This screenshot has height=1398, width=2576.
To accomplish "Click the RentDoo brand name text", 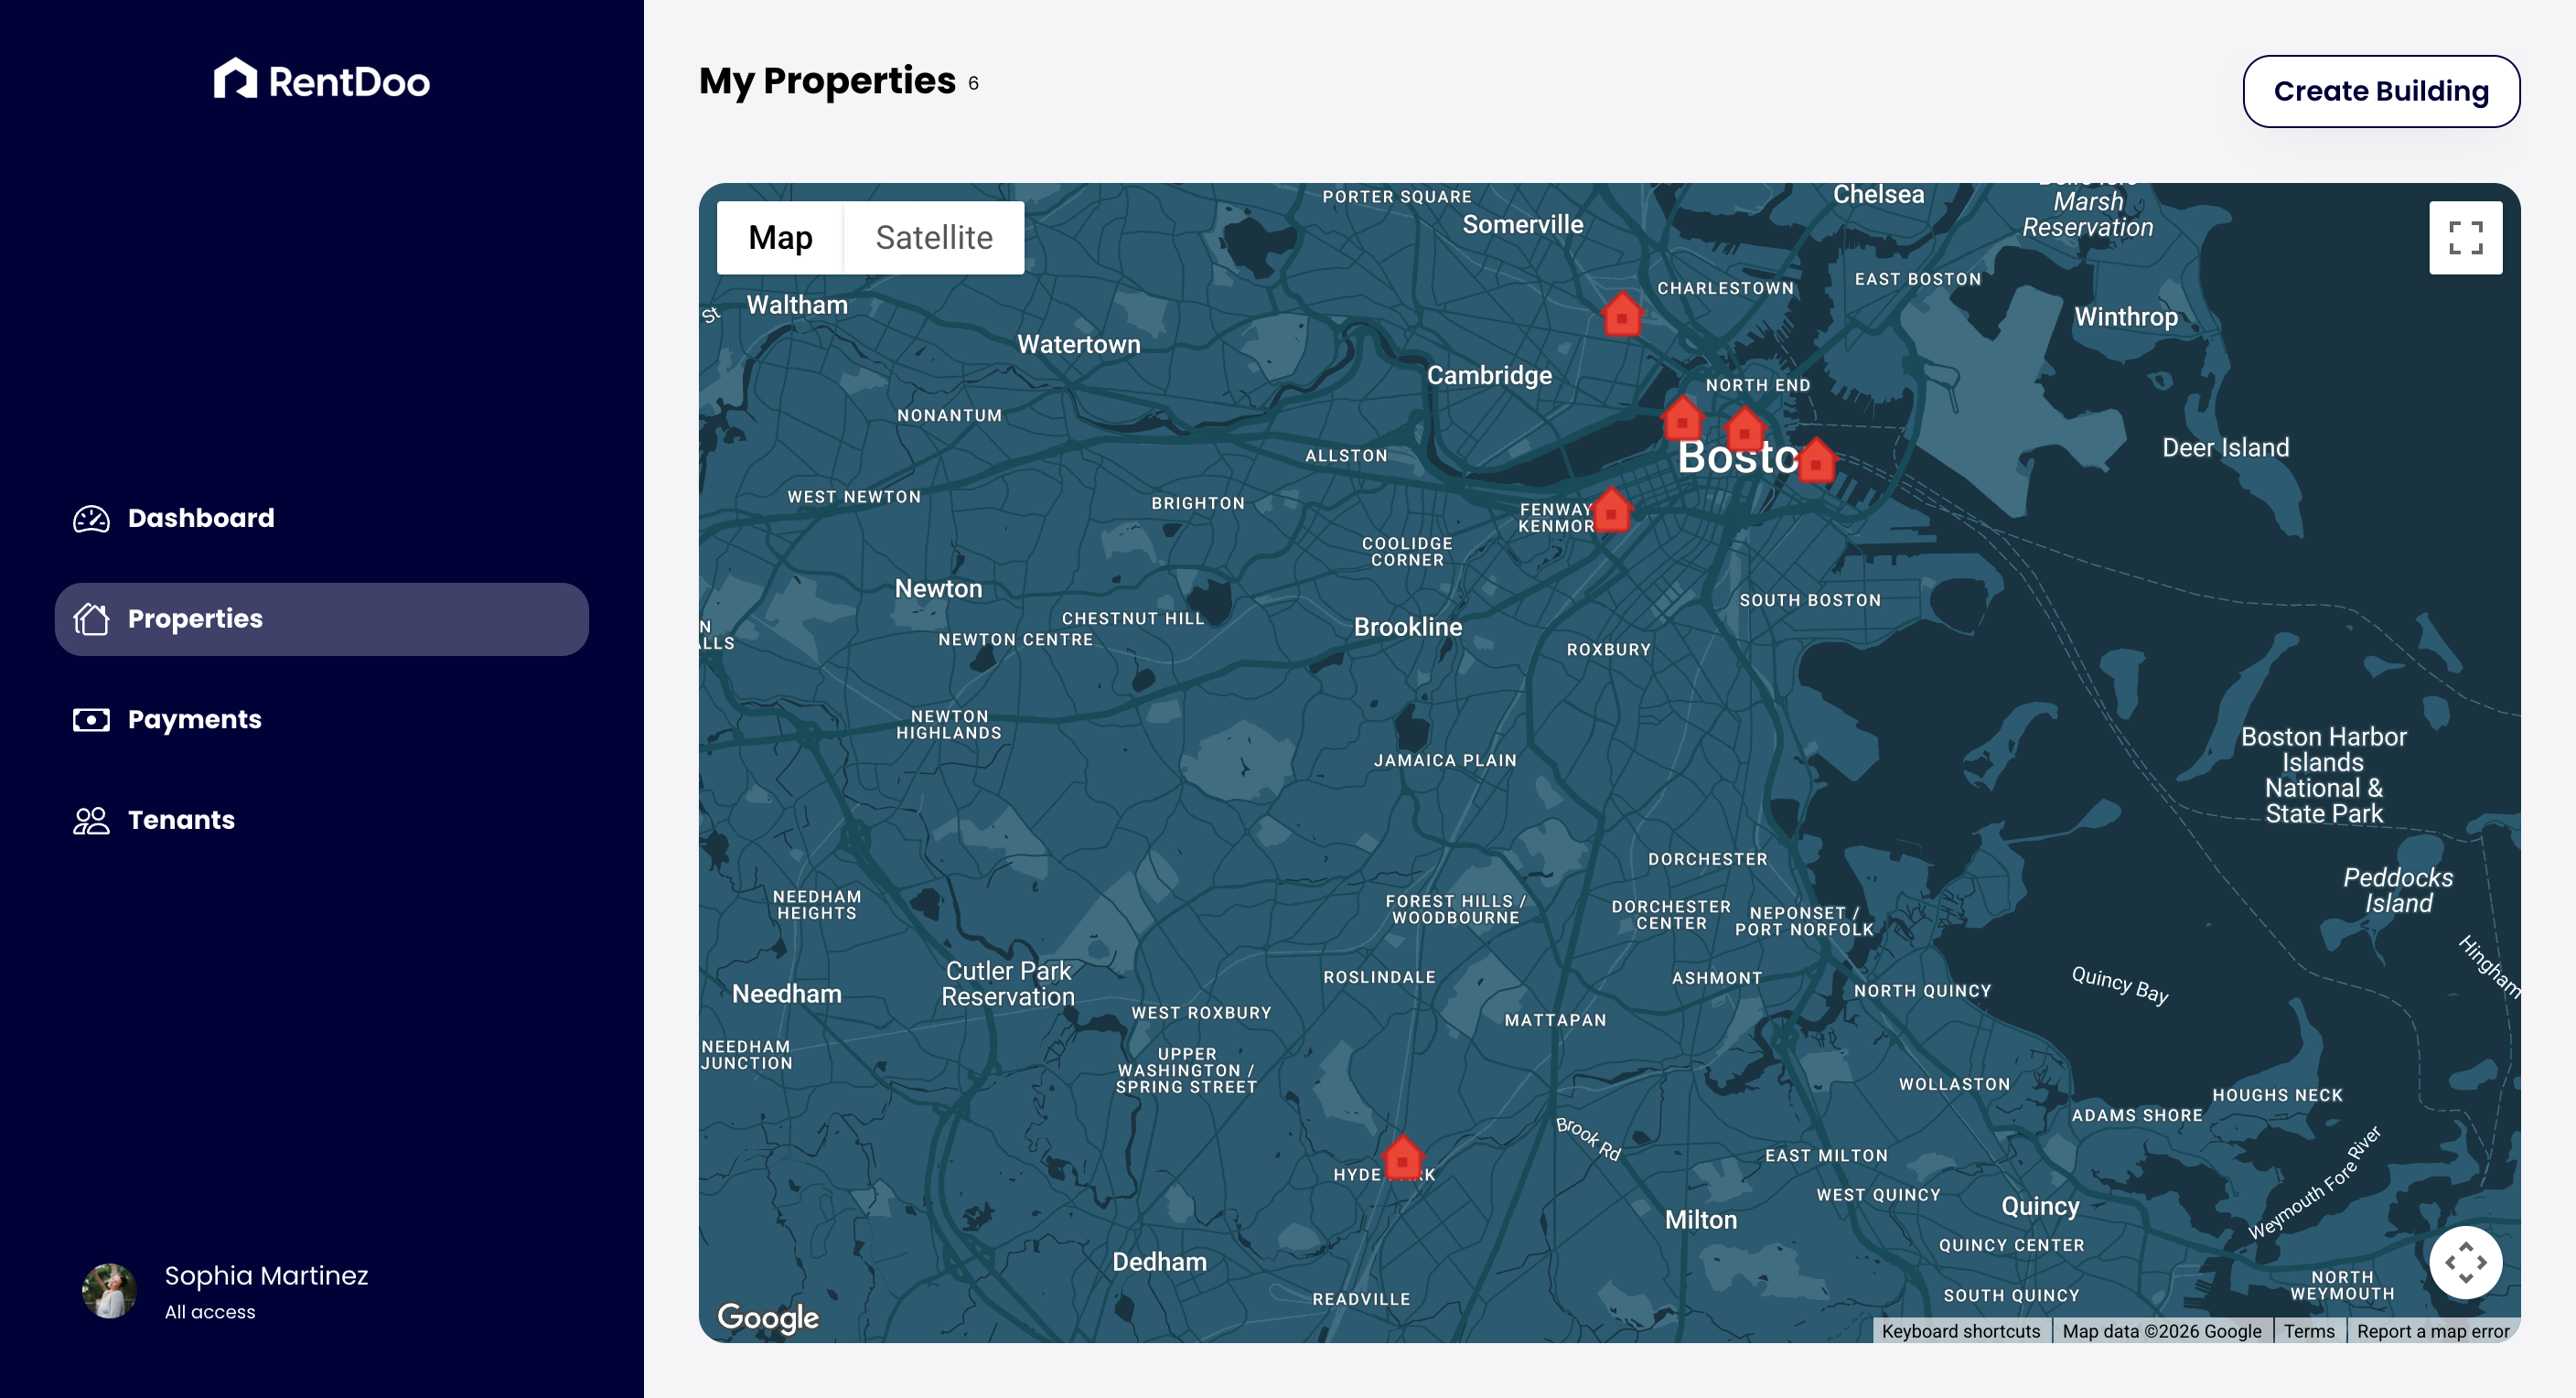I will tap(349, 82).
